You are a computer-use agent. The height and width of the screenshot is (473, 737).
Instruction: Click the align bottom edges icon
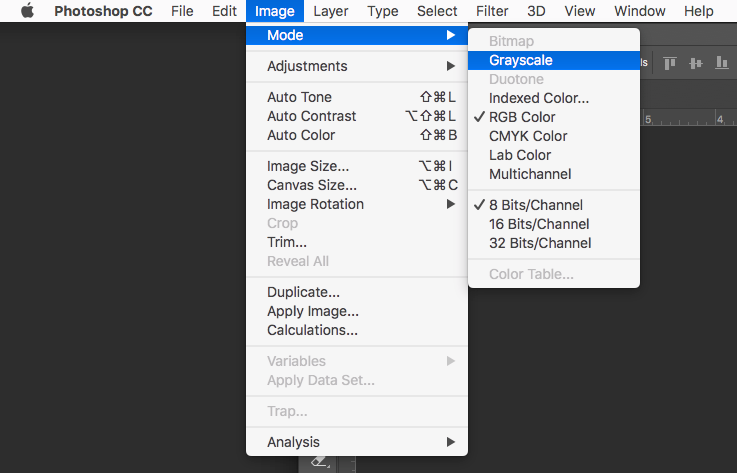(721, 63)
